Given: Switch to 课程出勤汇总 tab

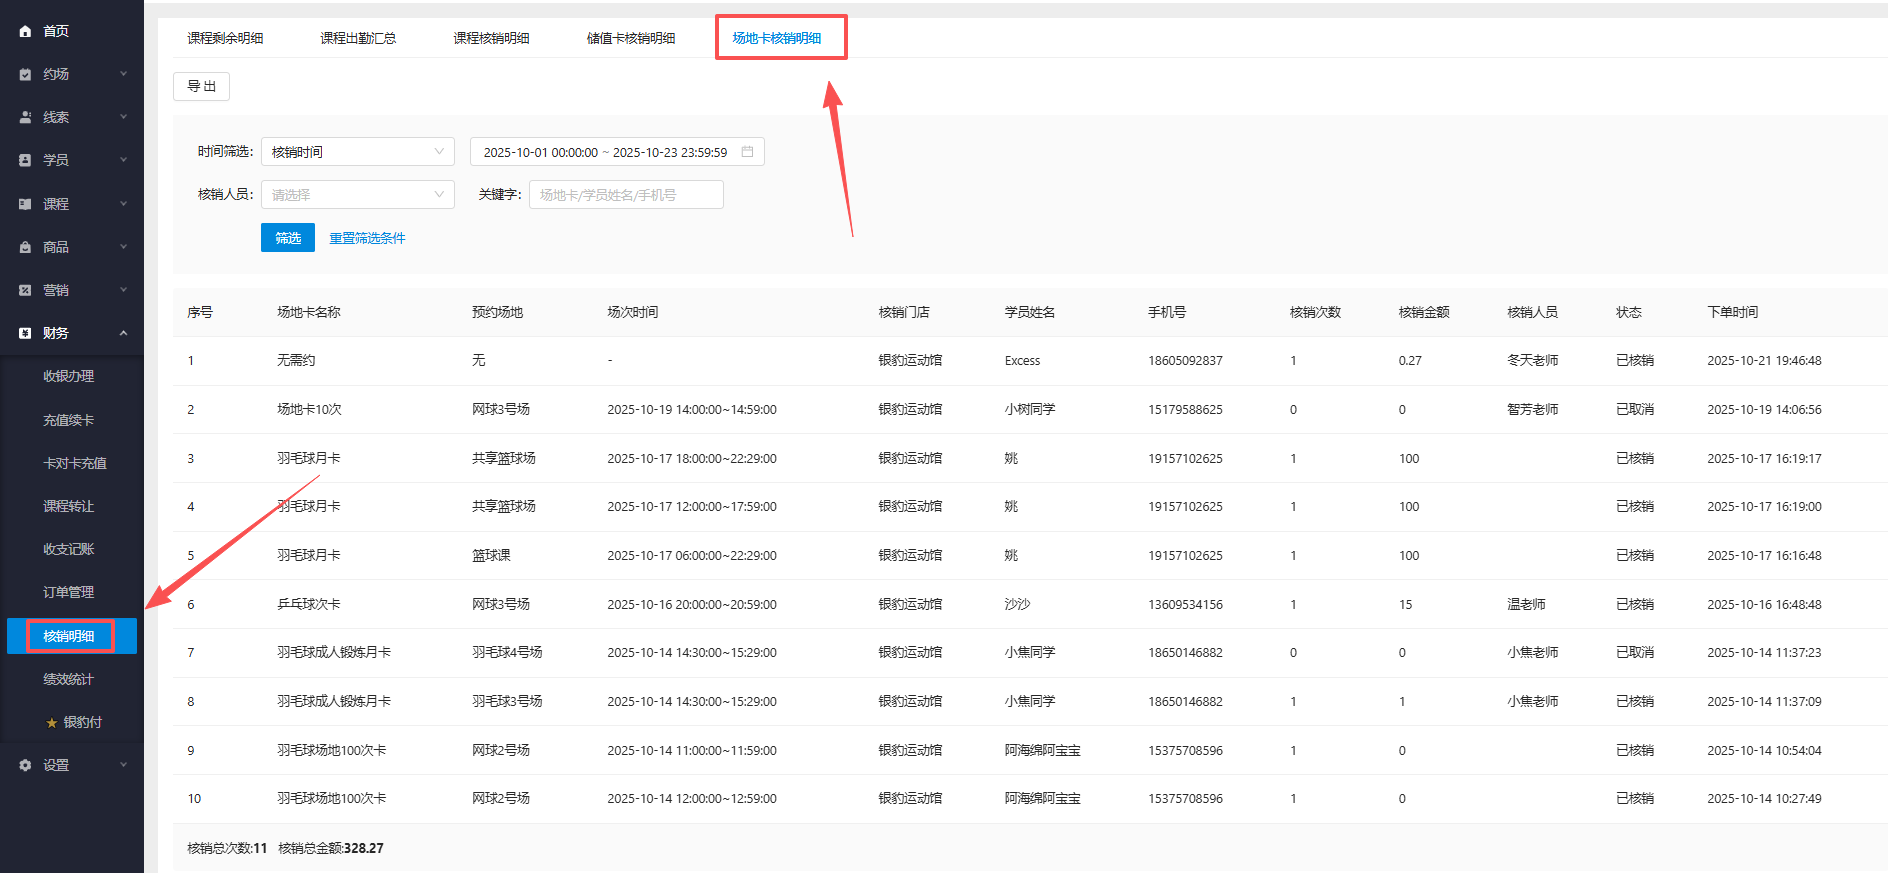Looking at the screenshot, I should click(358, 38).
